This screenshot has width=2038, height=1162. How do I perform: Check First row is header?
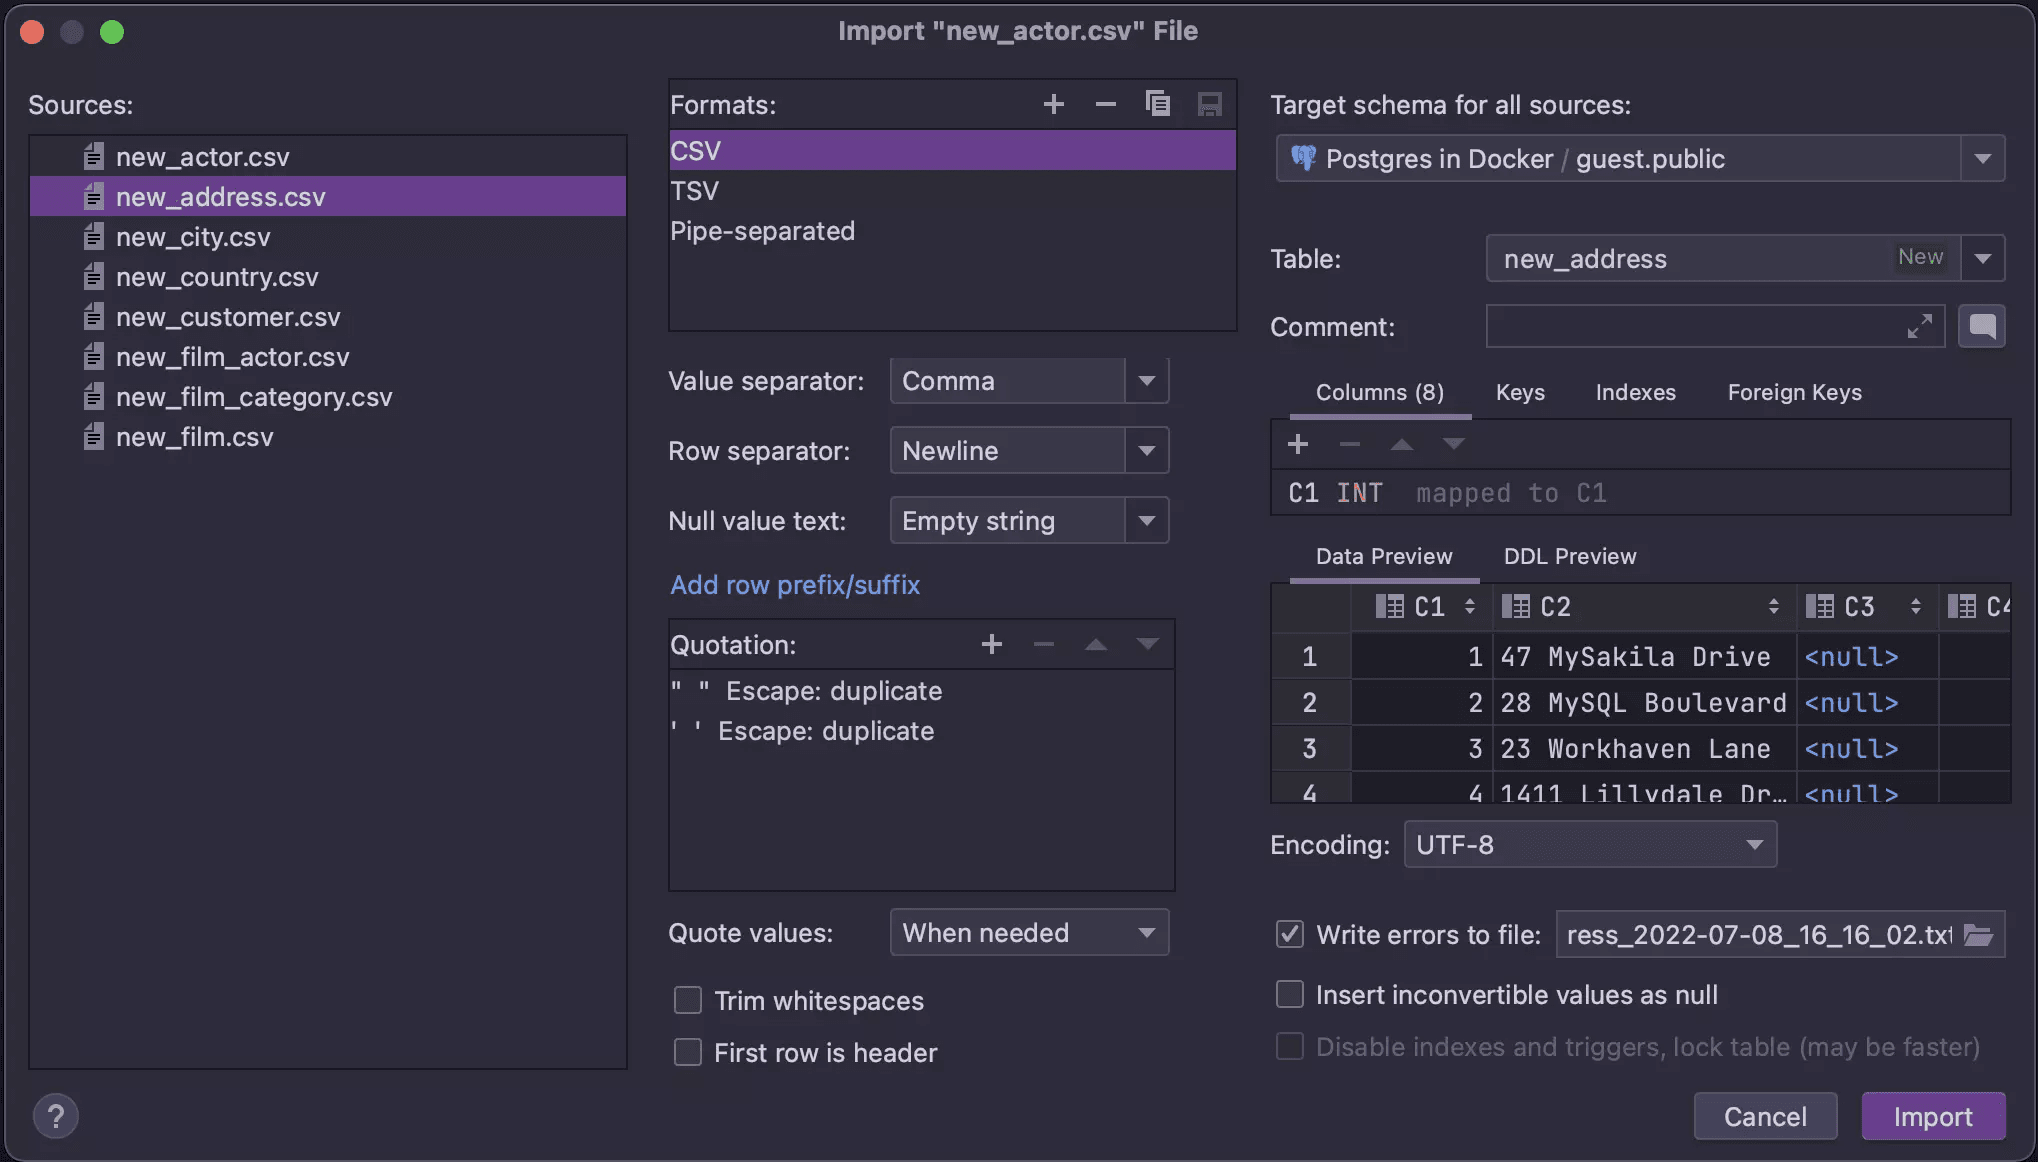coord(688,1053)
